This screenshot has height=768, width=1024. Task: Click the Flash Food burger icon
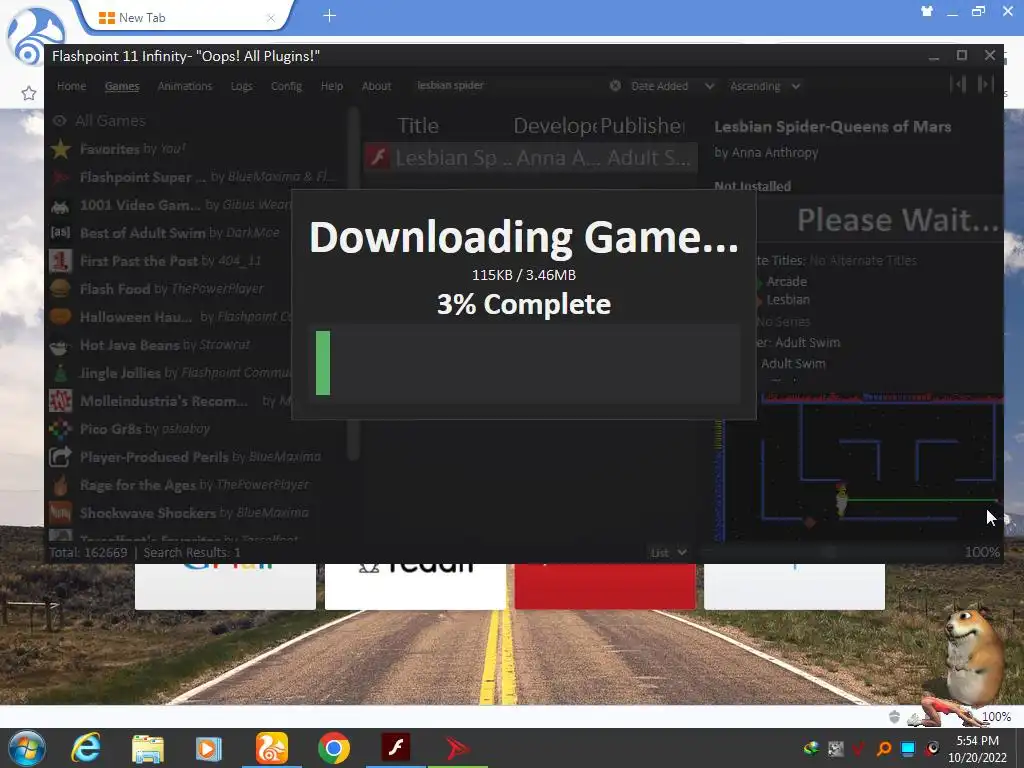60,289
